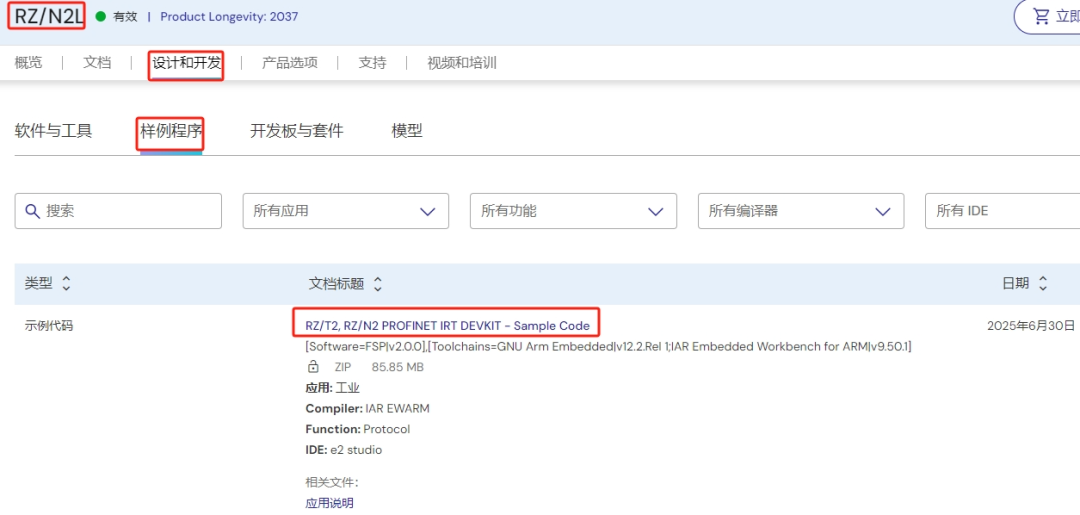Screen dimensions: 1080x515
Task: Sort by 类型 column arrows
Action: pyautogui.click(x=66, y=283)
